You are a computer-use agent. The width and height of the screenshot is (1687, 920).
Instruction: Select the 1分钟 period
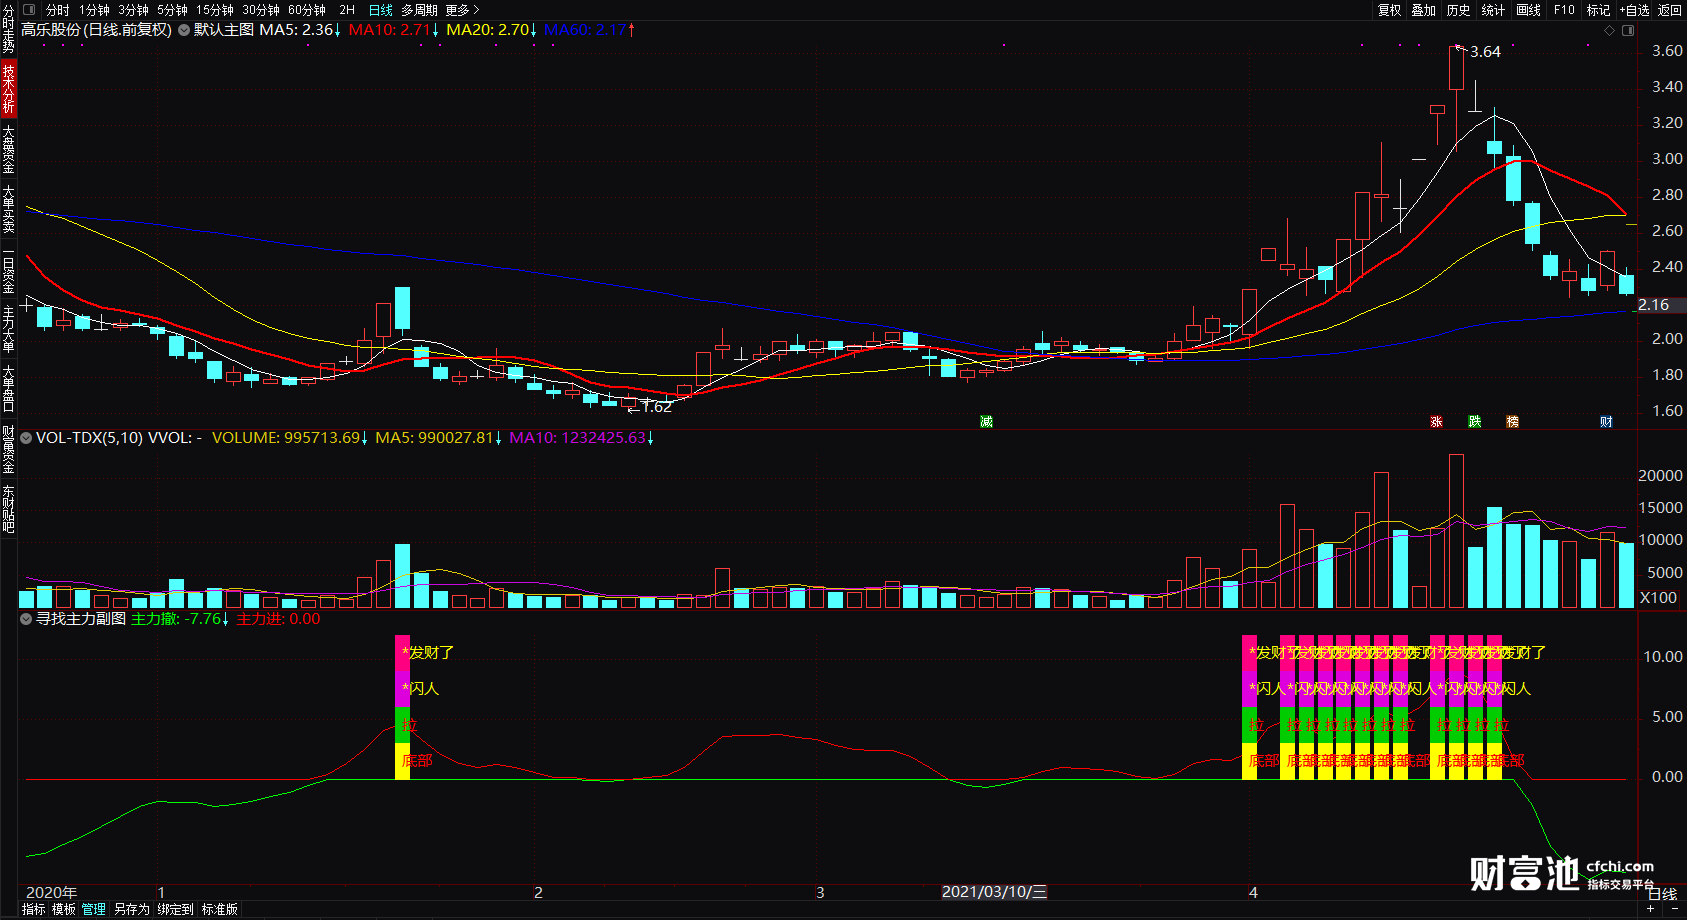tap(94, 9)
